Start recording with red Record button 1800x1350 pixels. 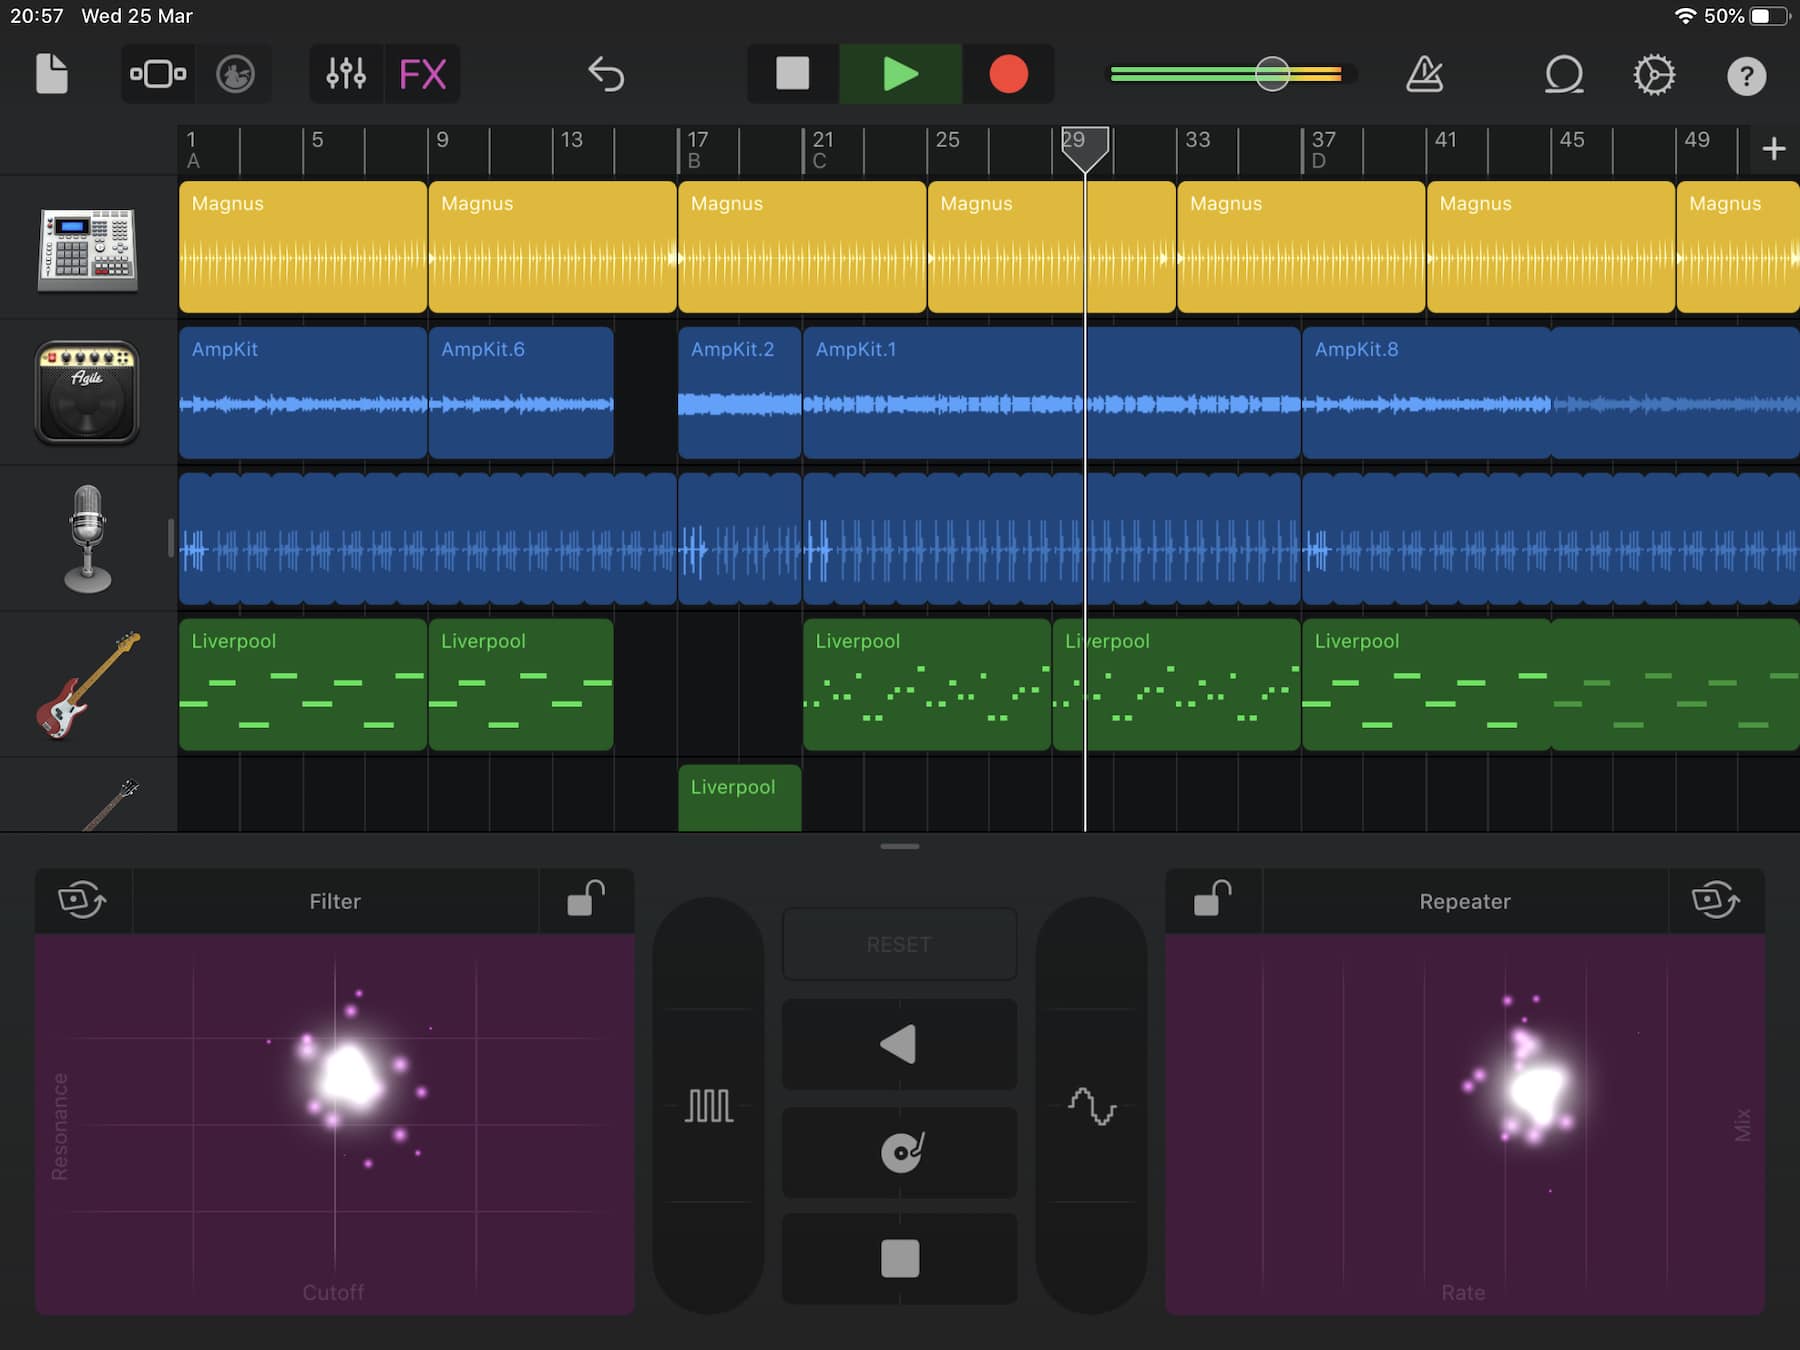click(1008, 74)
